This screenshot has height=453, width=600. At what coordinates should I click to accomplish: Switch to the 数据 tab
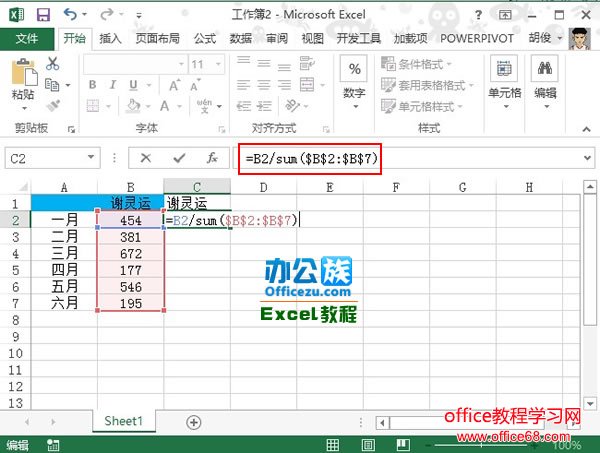[x=241, y=38]
